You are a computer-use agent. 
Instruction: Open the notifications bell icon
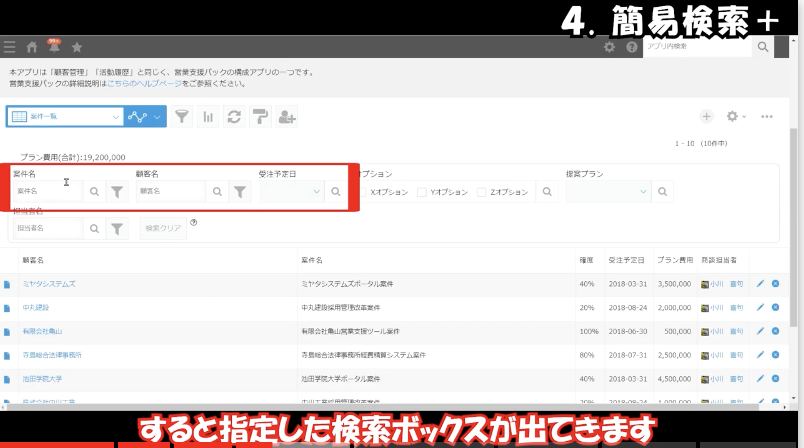coord(54,46)
